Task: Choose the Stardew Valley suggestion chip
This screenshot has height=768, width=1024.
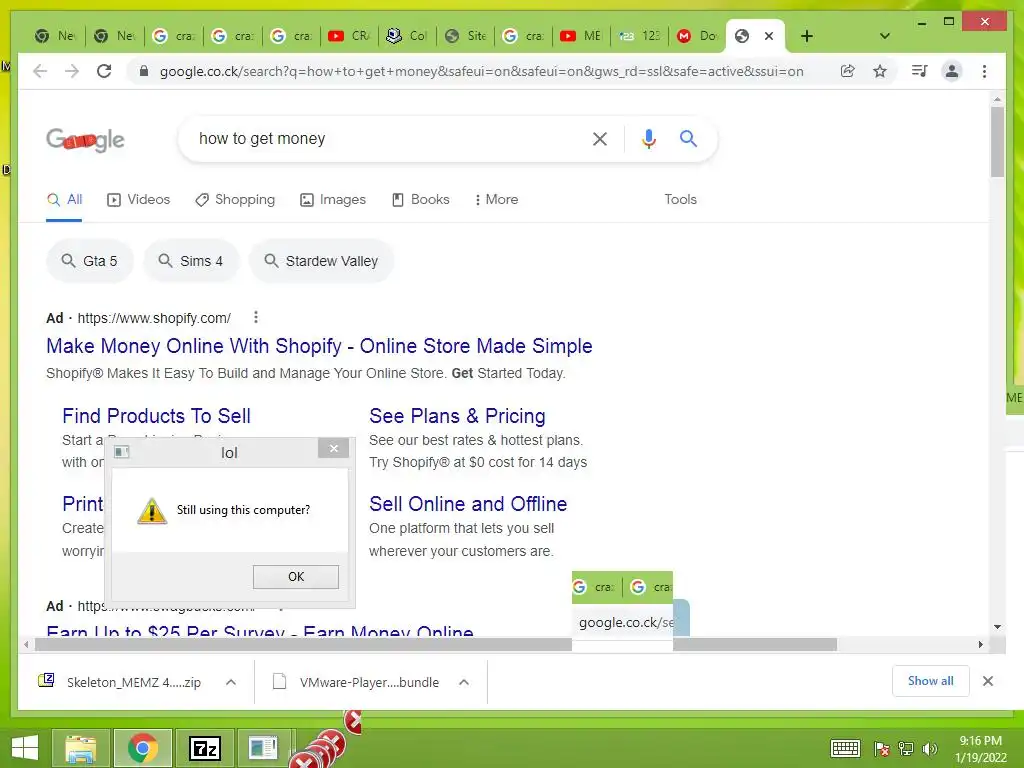Action: (x=321, y=261)
